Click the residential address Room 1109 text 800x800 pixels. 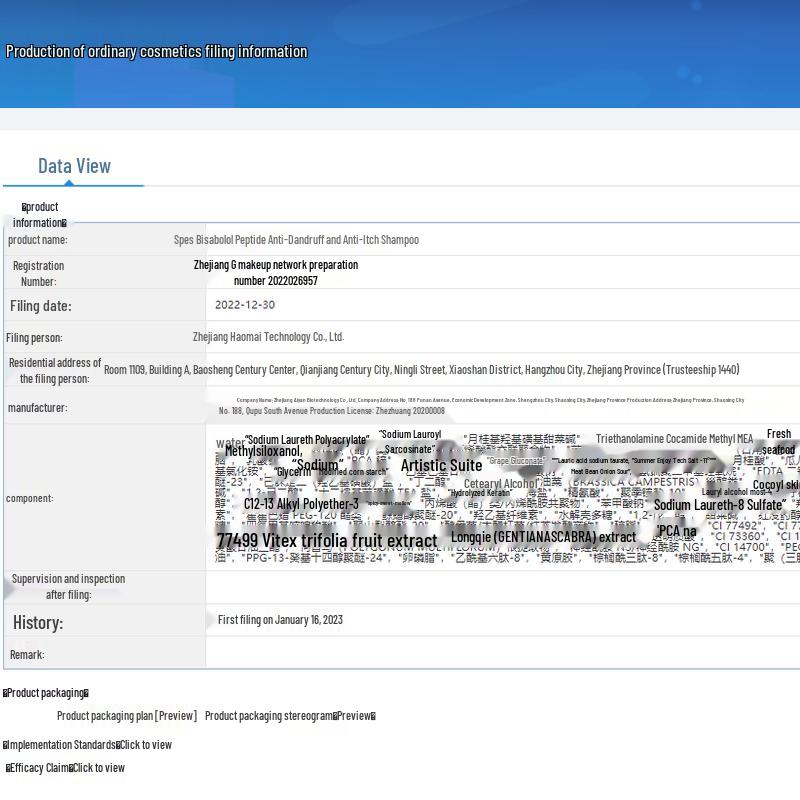[x=421, y=370]
